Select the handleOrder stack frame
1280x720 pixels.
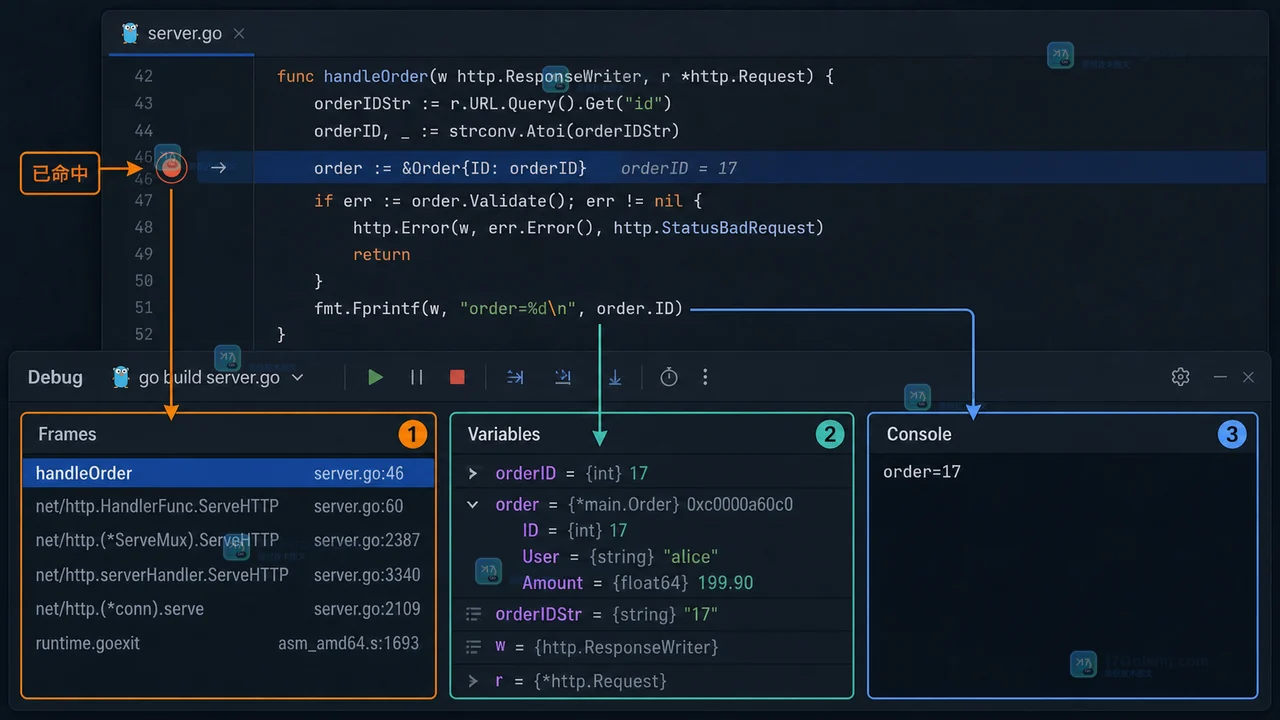coord(228,473)
